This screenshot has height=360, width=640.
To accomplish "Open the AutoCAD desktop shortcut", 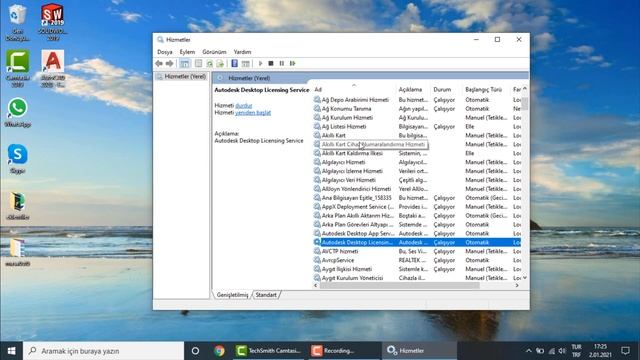I will click(x=53, y=68).
